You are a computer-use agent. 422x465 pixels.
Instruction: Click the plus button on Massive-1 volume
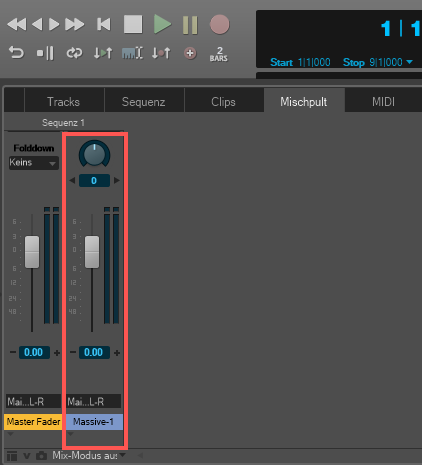click(x=117, y=353)
